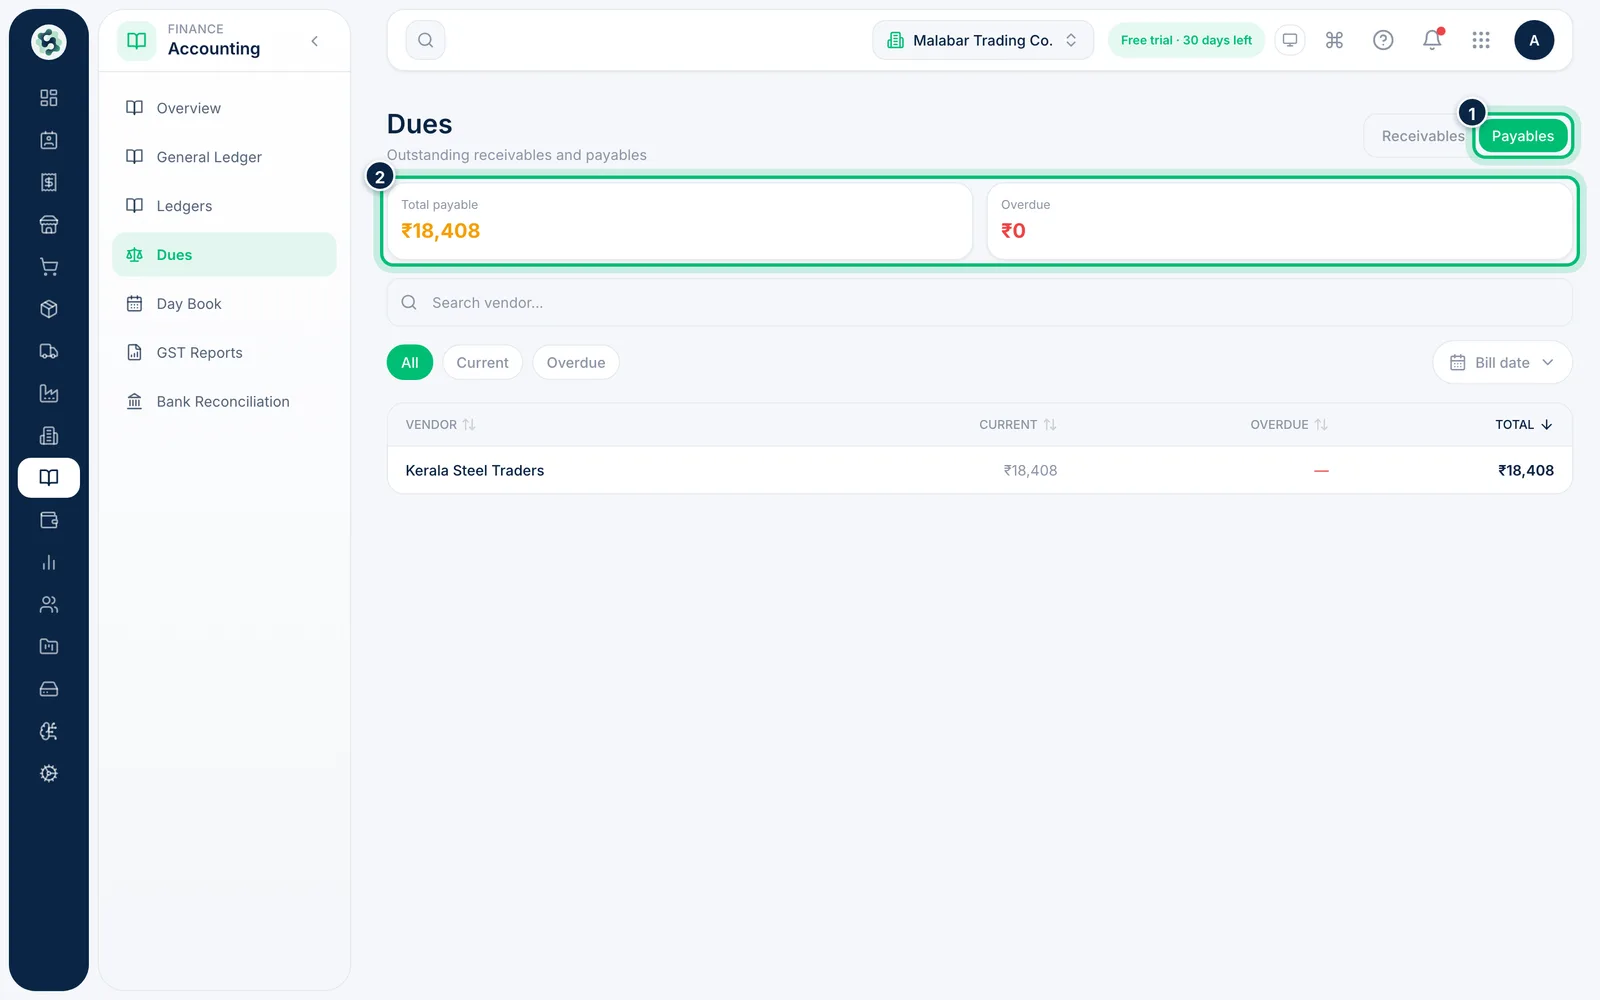Click the factory icon in left rail

(x=48, y=394)
